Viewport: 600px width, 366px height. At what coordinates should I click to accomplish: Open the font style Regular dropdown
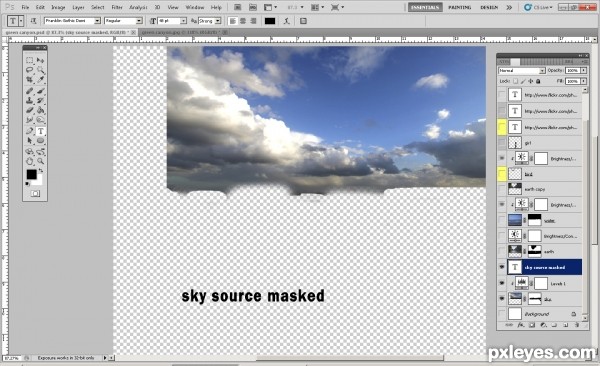[x=139, y=21]
